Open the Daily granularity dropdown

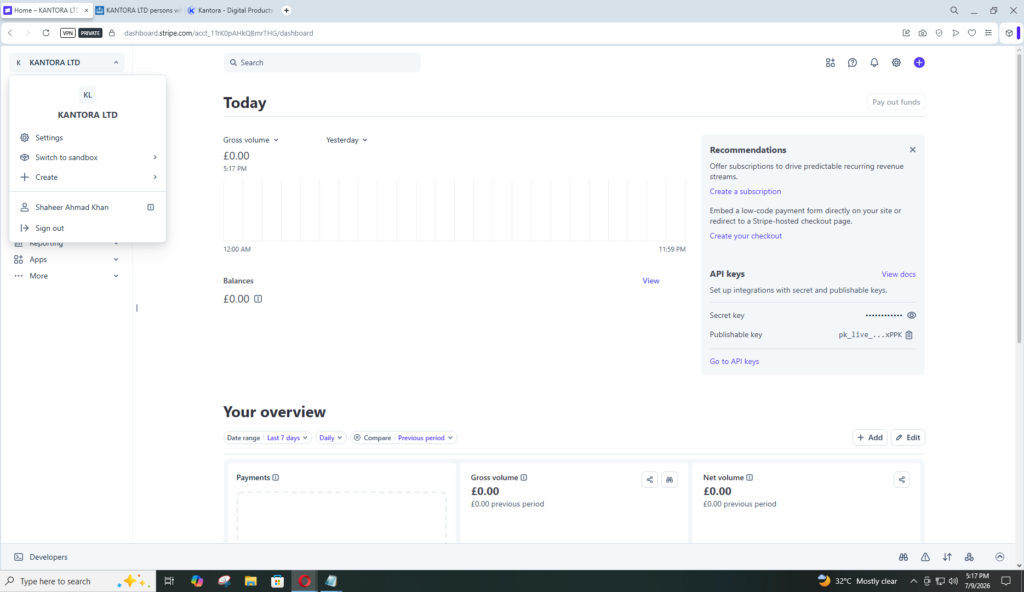click(330, 438)
